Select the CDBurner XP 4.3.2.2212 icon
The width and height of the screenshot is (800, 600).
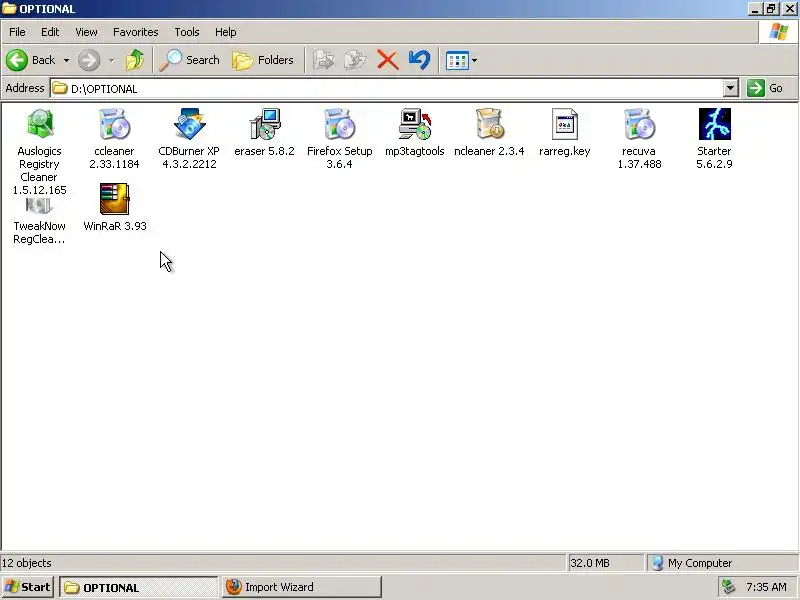pyautogui.click(x=189, y=124)
